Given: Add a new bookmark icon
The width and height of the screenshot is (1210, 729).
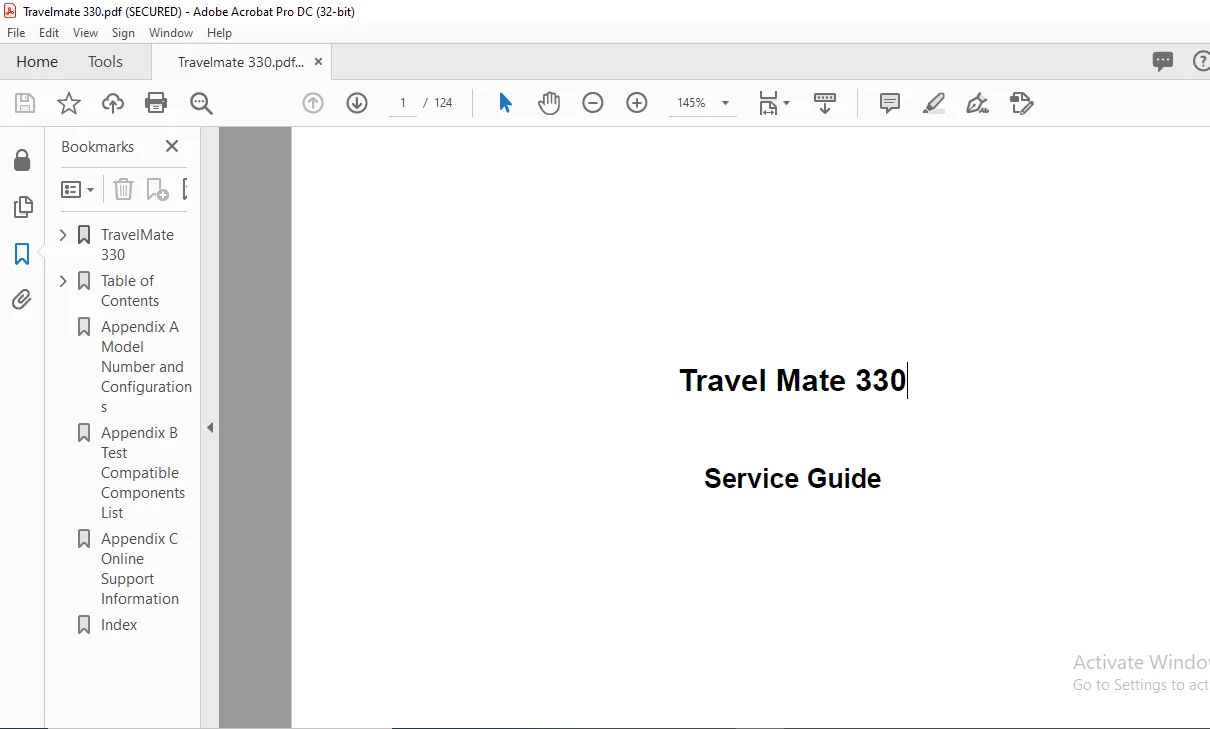Looking at the screenshot, I should coord(158,189).
